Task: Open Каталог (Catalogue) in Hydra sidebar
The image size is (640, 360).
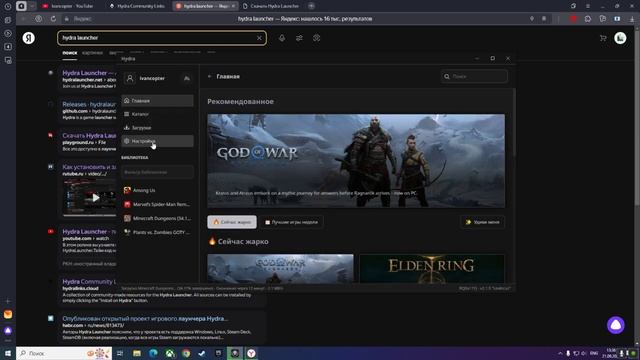Action: point(157,114)
